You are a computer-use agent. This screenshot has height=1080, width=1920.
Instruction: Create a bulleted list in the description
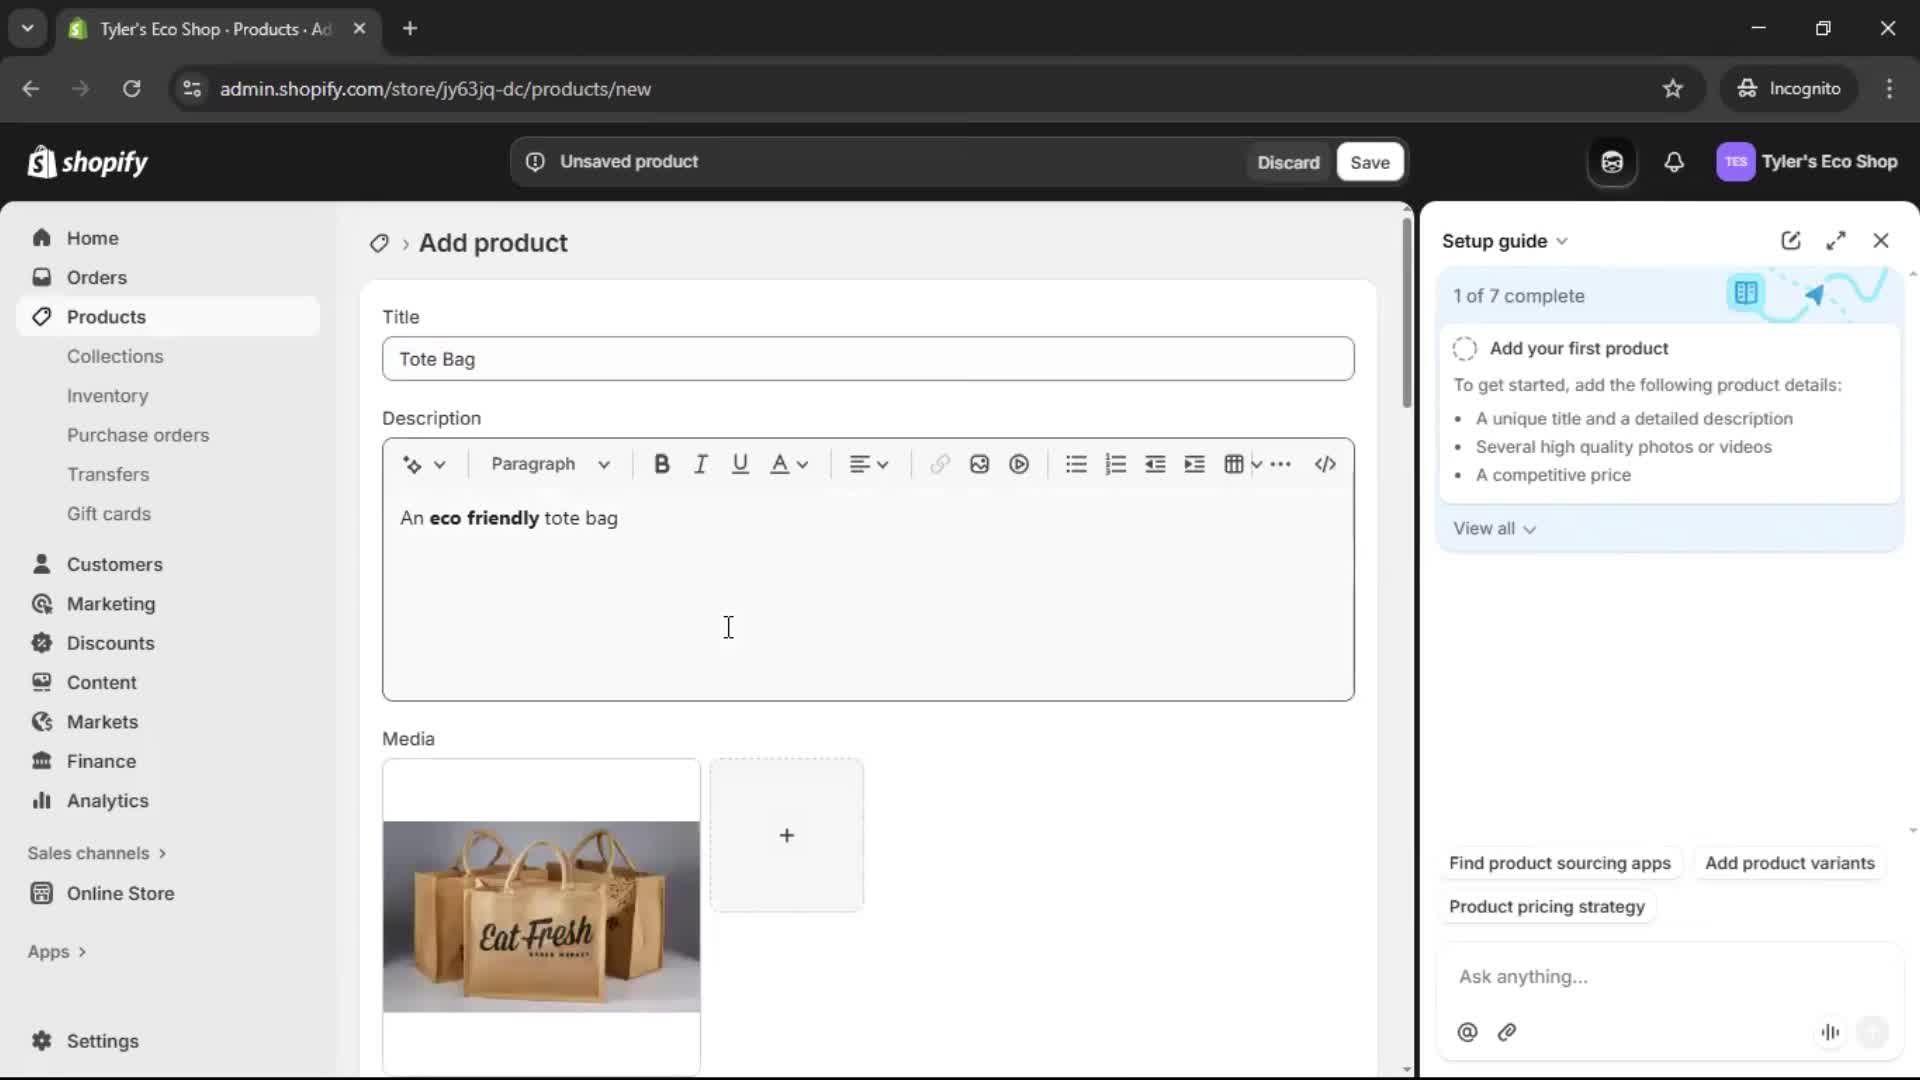point(1075,464)
